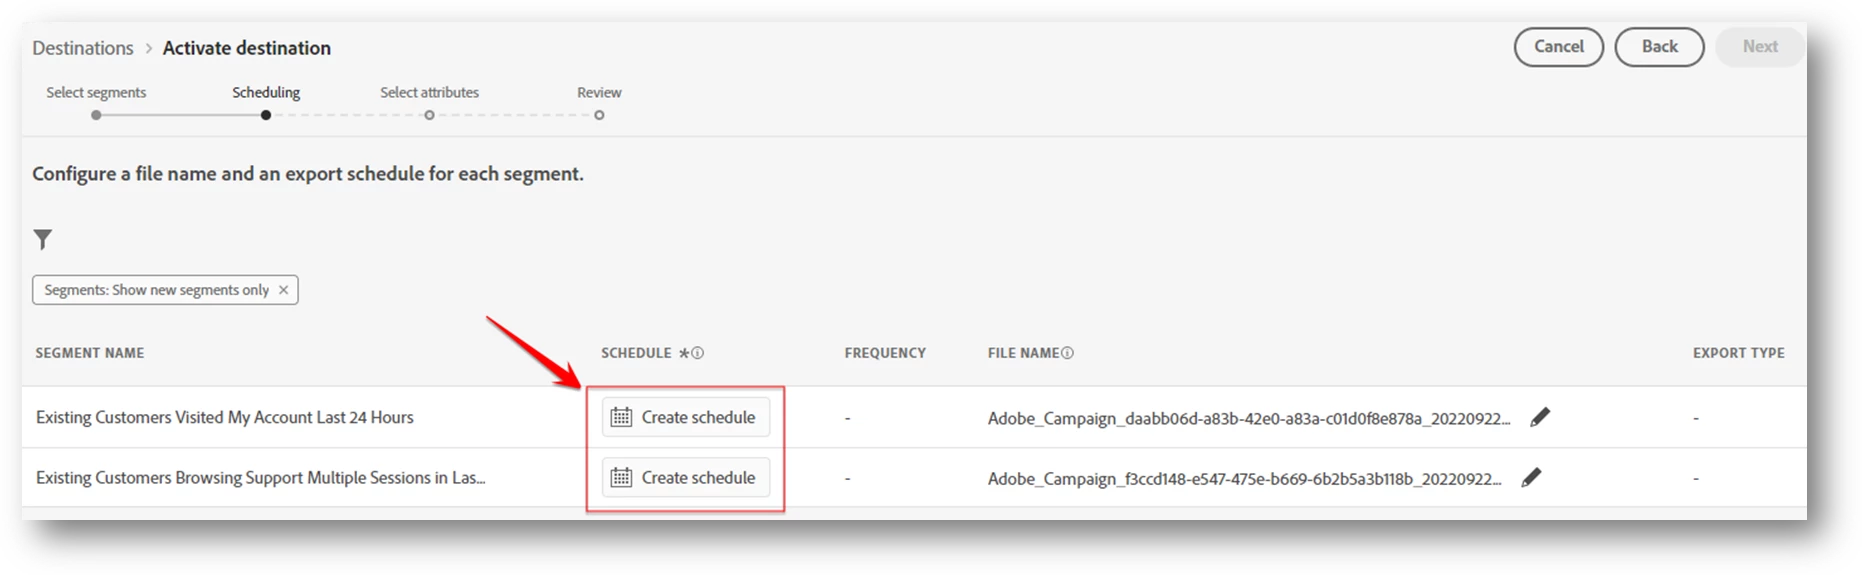Create schedule for Visited My Account segment

(685, 417)
